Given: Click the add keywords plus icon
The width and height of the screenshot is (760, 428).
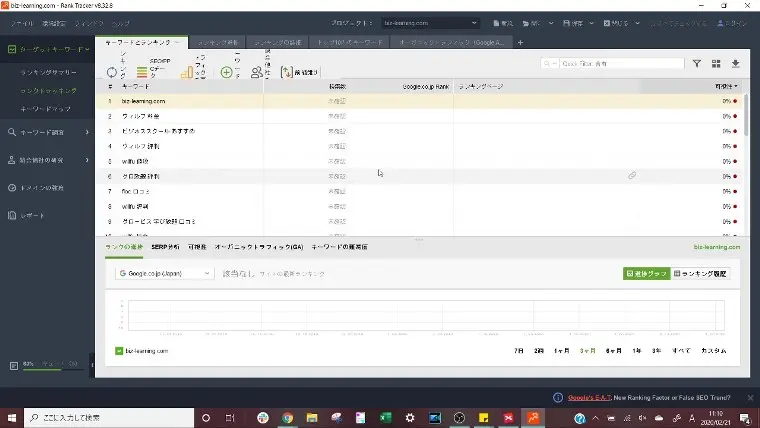Looking at the screenshot, I should (x=226, y=72).
